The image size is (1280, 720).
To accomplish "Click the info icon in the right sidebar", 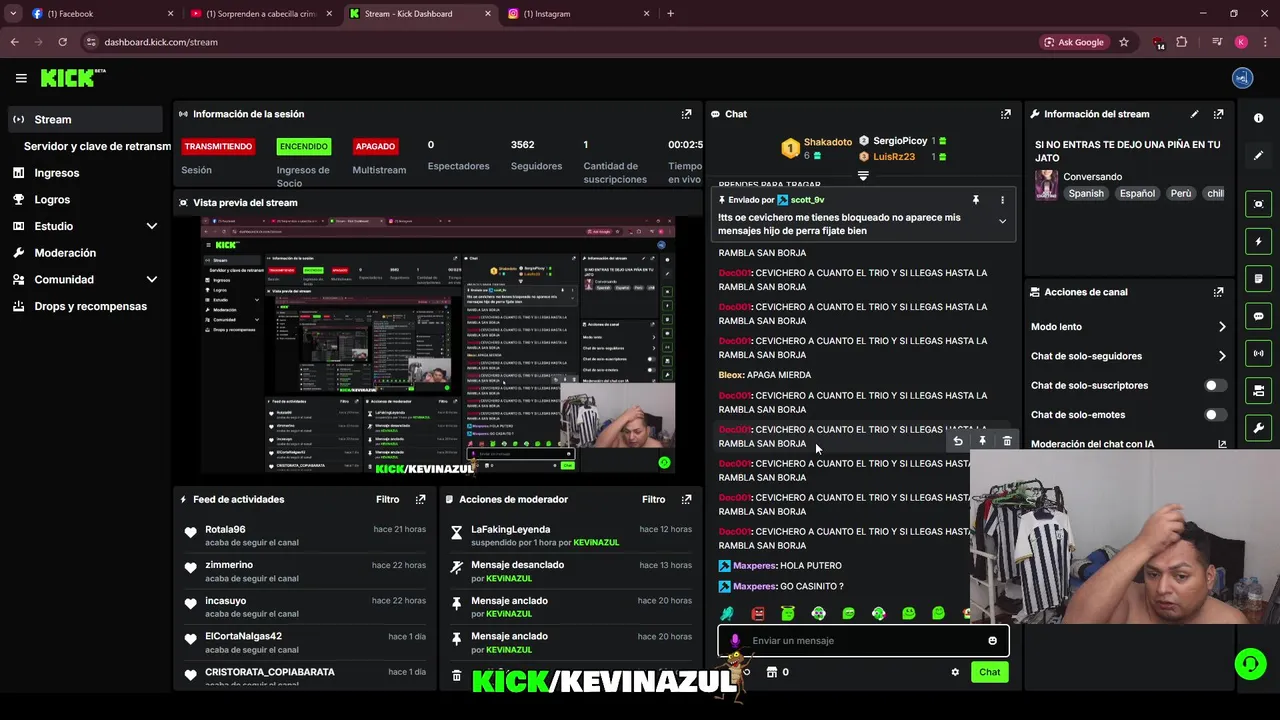I will pyautogui.click(x=1258, y=118).
